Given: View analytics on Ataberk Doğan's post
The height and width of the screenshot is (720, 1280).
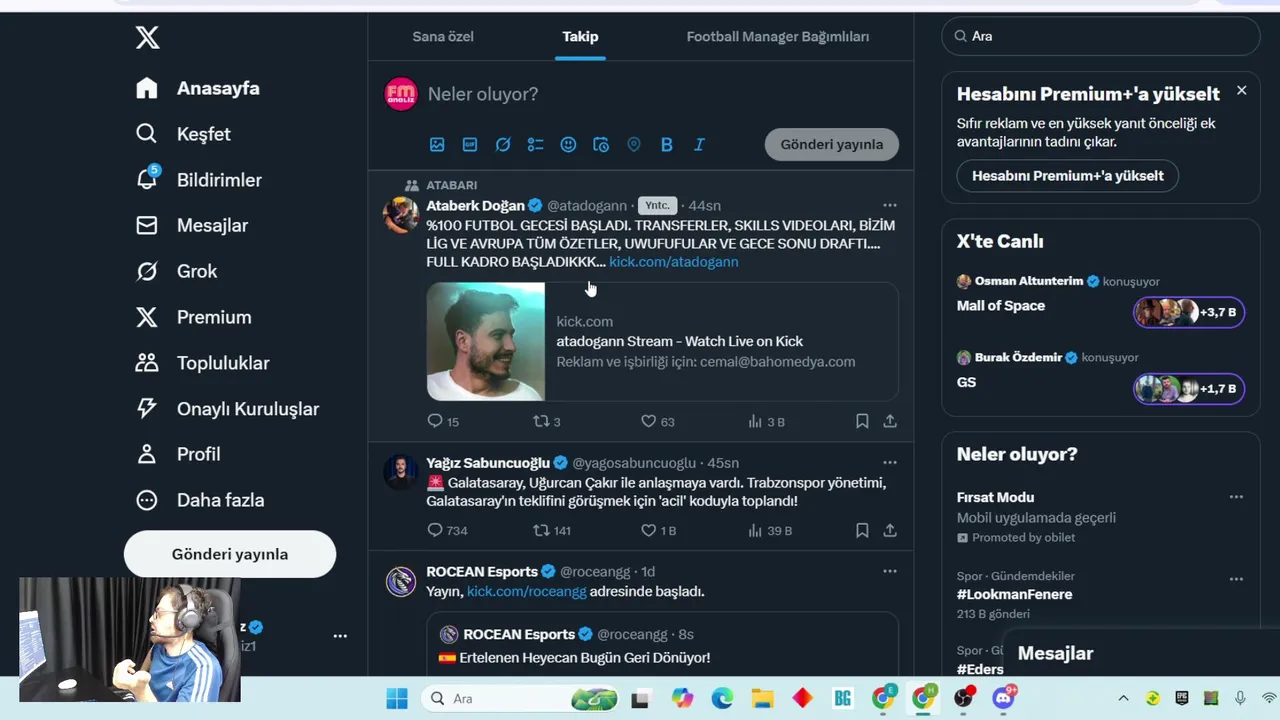Looking at the screenshot, I should click(766, 421).
